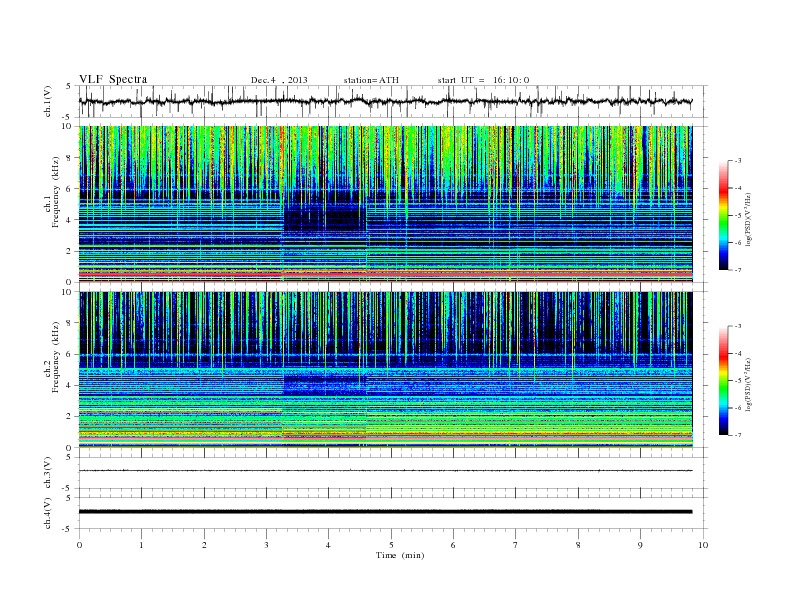Click the "-3" label on ch.2 colorbar

738,326
